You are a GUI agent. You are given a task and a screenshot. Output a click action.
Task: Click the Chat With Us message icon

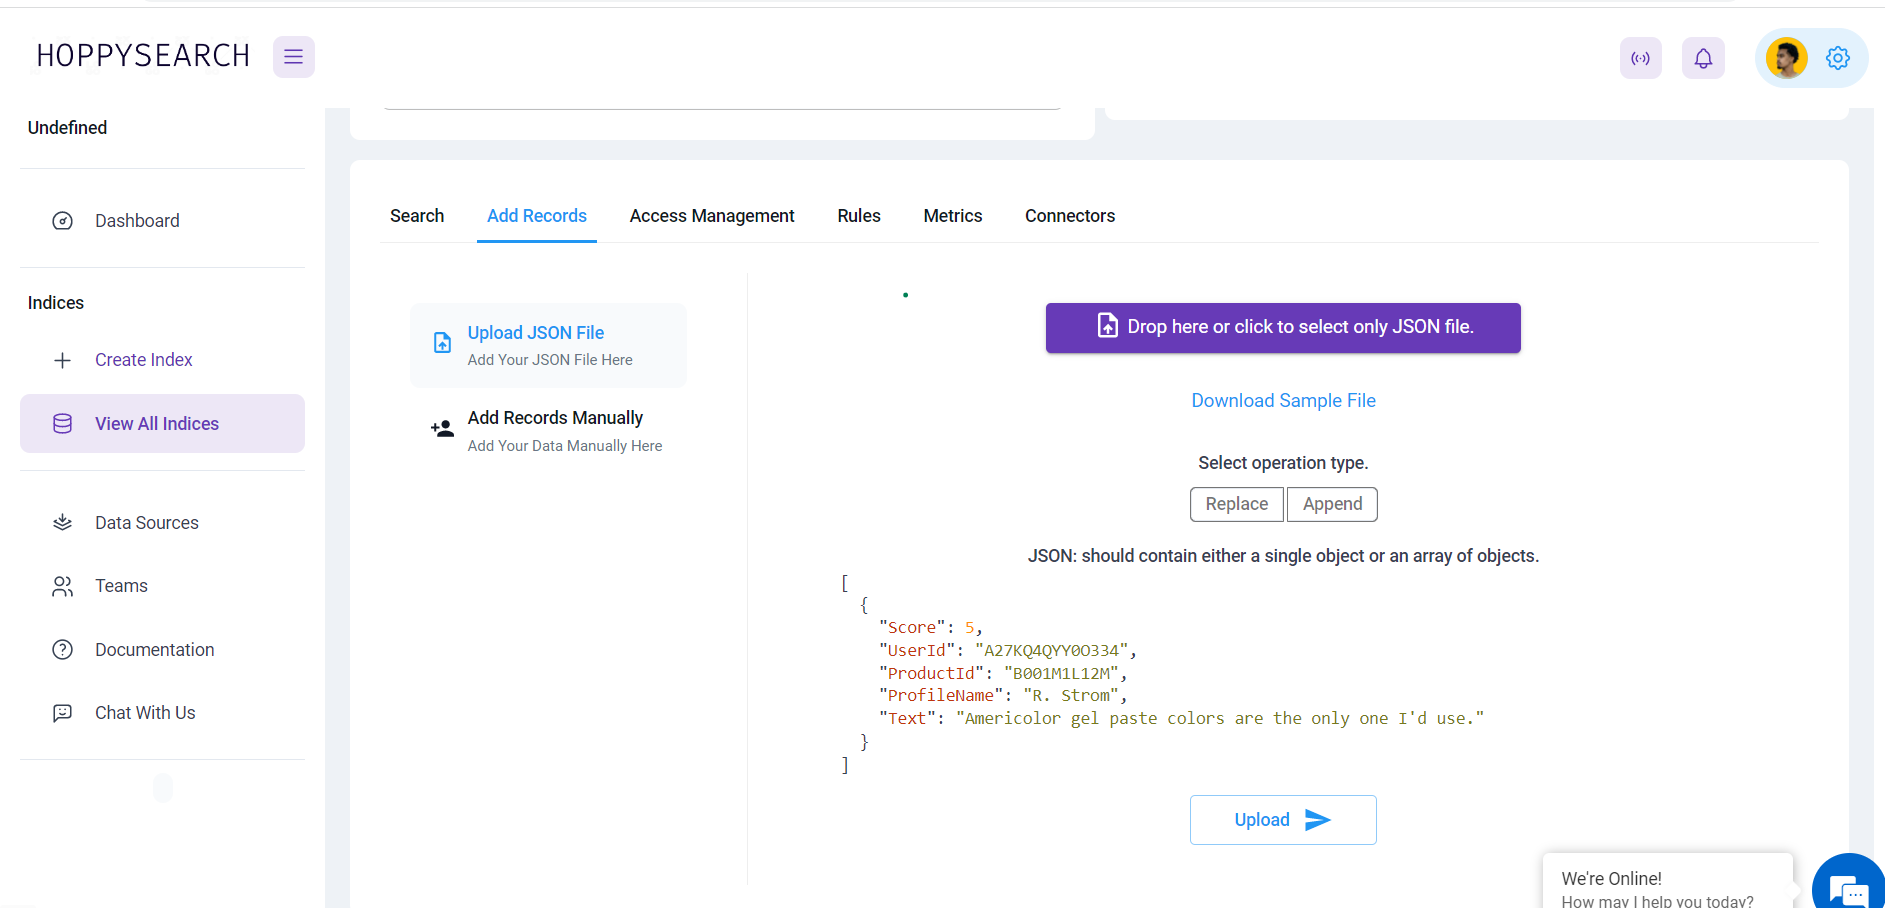click(x=62, y=713)
